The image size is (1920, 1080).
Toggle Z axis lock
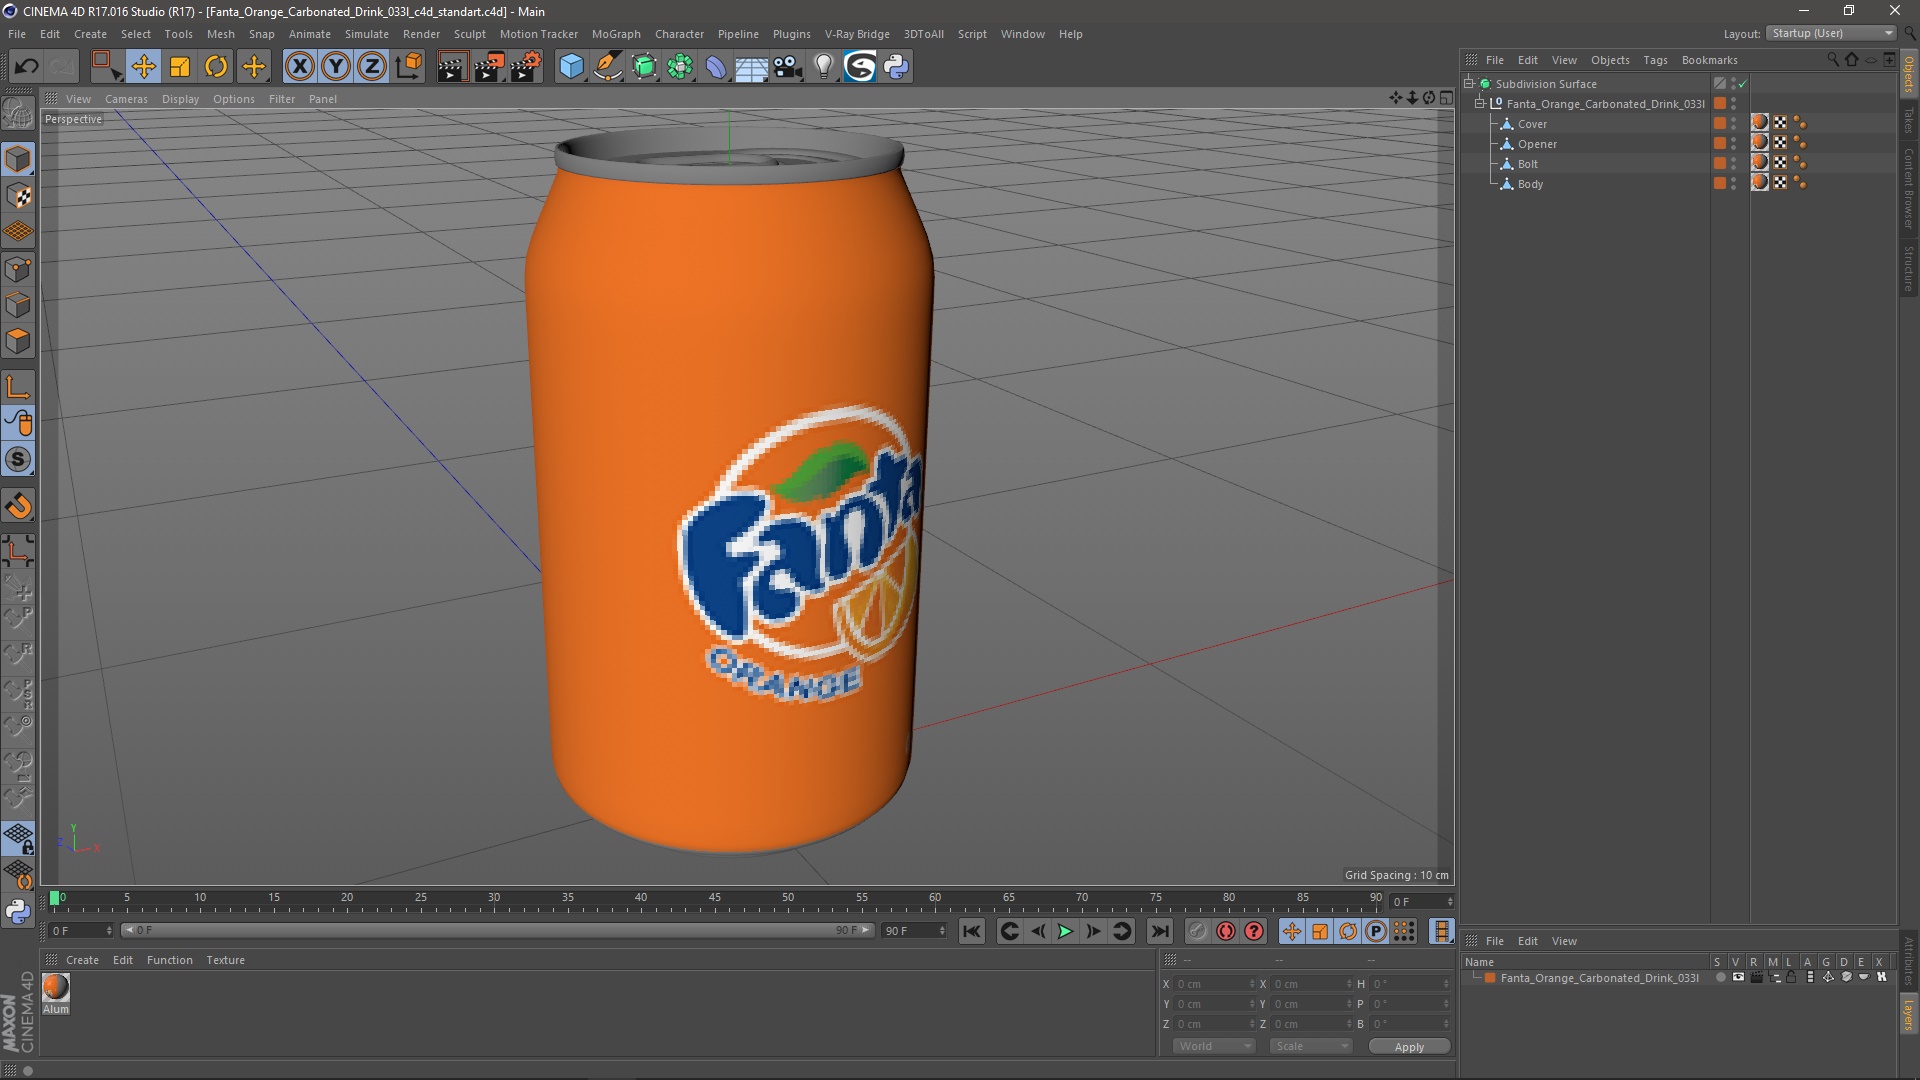tap(372, 66)
